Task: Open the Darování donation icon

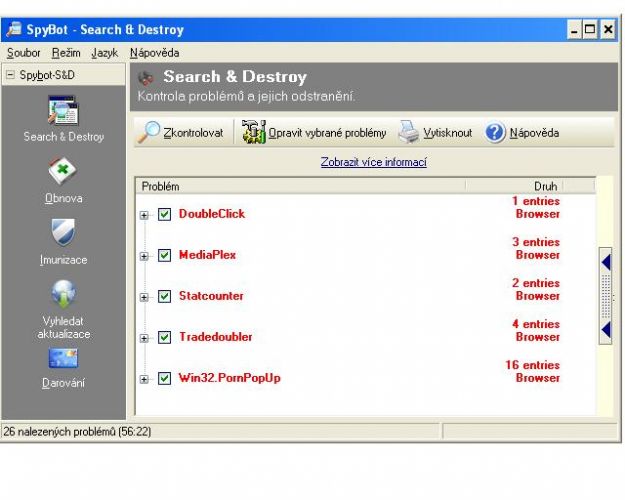Action: click(x=63, y=358)
